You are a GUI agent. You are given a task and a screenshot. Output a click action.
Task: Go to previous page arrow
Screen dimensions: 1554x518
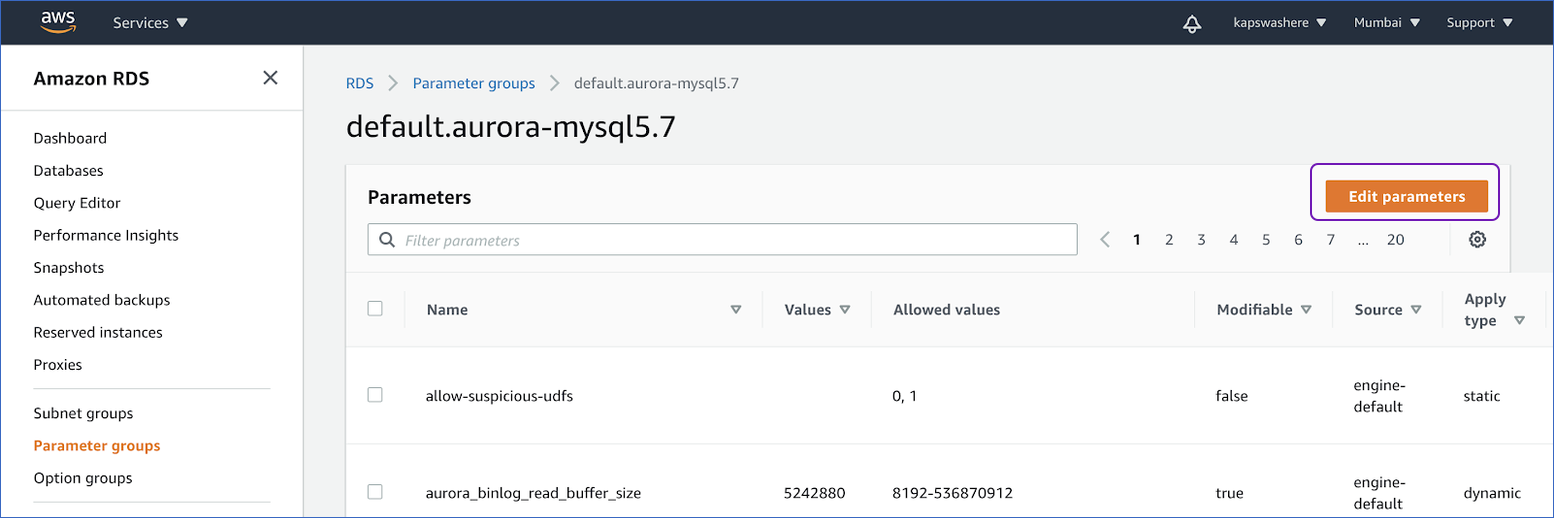pyautogui.click(x=1105, y=239)
